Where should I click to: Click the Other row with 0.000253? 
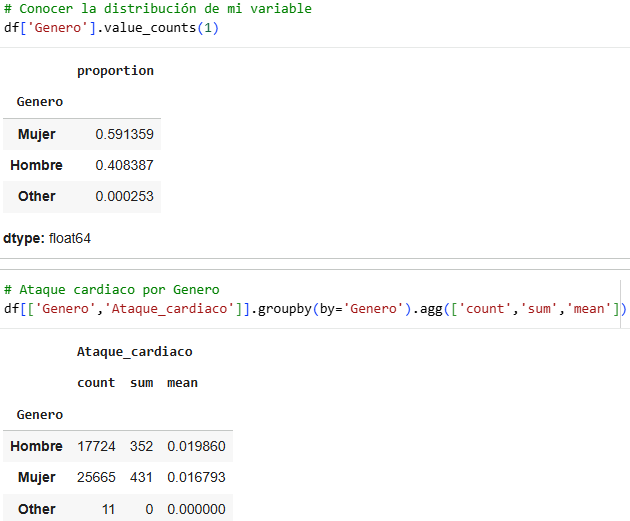82,196
